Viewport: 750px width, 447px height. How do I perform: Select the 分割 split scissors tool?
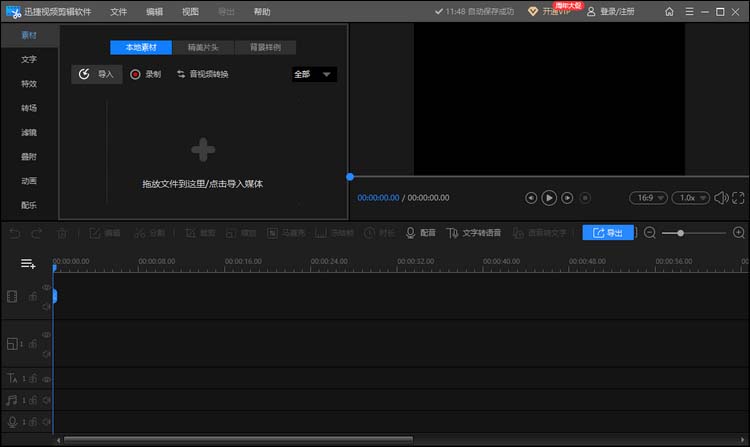tap(149, 233)
